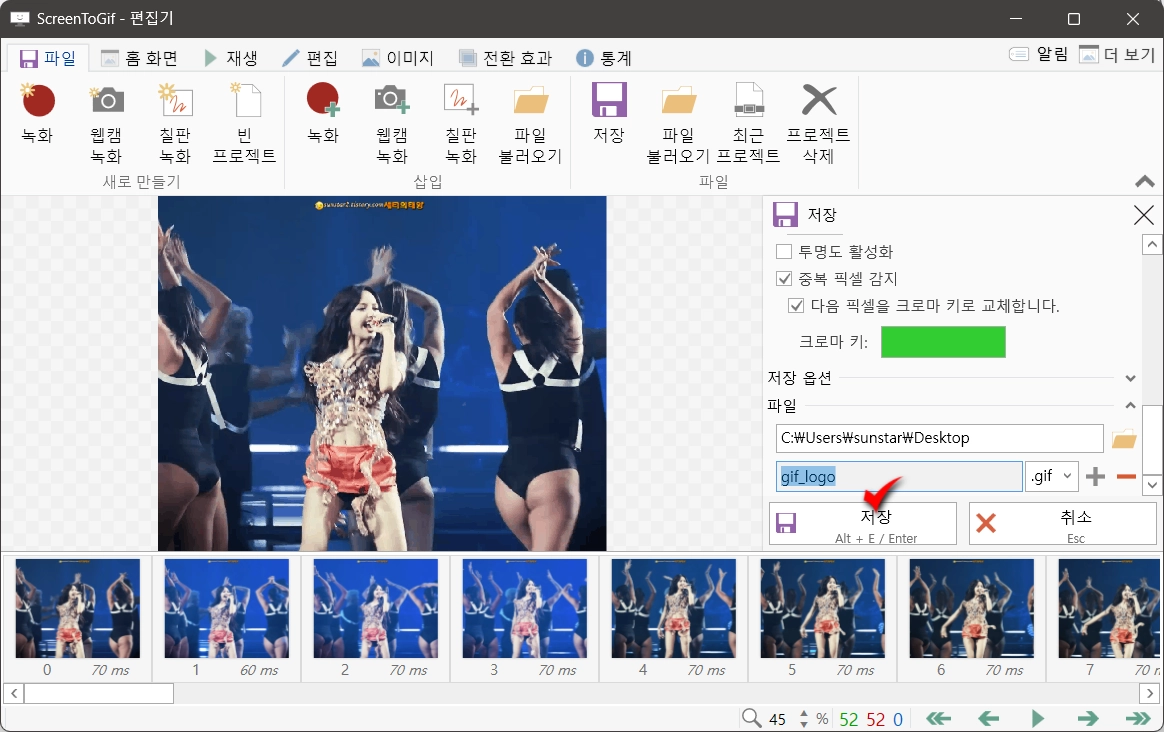This screenshot has width=1164, height=732.
Task: Insert media via 파일 불러오기 in 삽입 group
Action: tap(530, 122)
